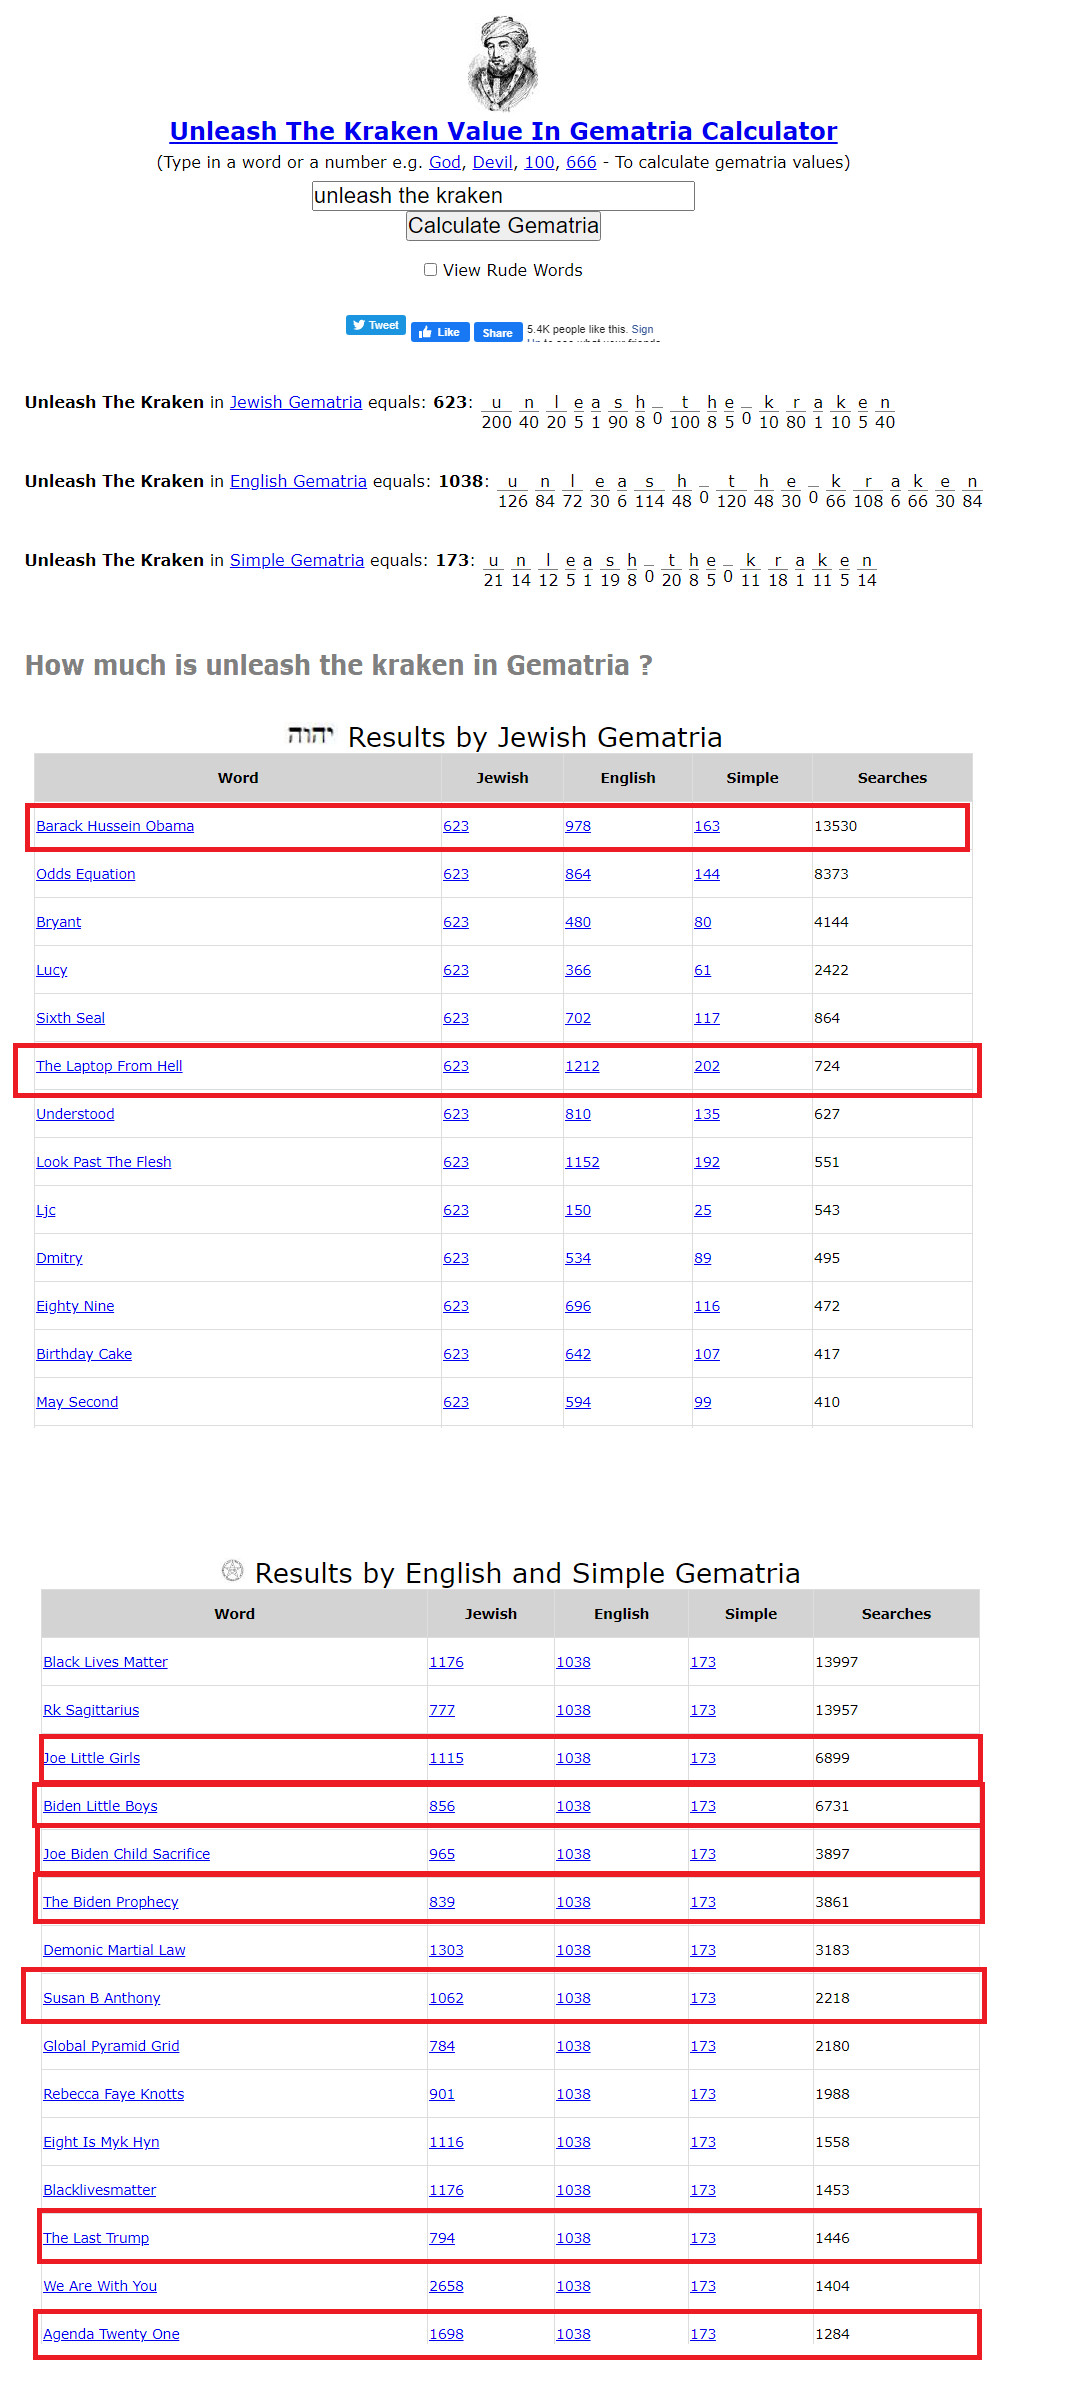Viewport: 1088px width, 2404px height.
Task: Open the We Are With You entry
Action: 100,2286
